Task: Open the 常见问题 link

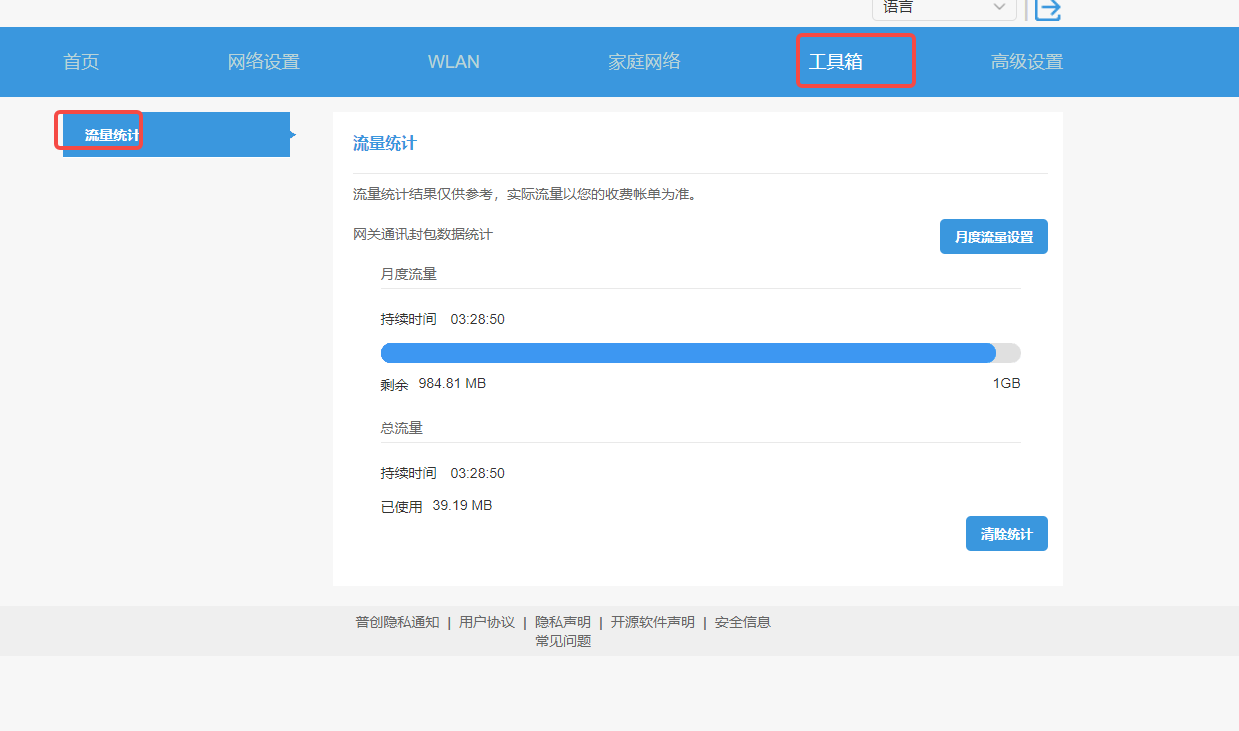Action: click(562, 641)
